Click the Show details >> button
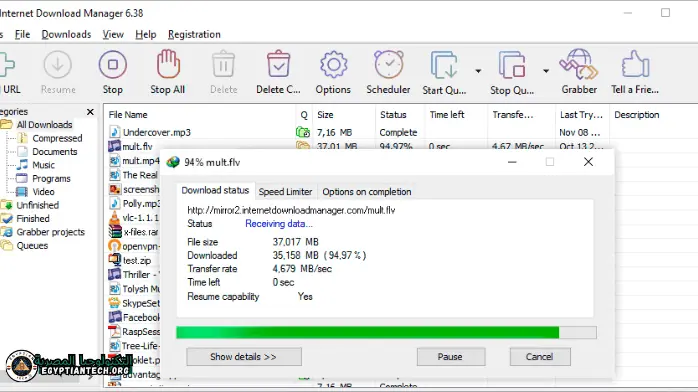This screenshot has width=698, height=392. (243, 357)
